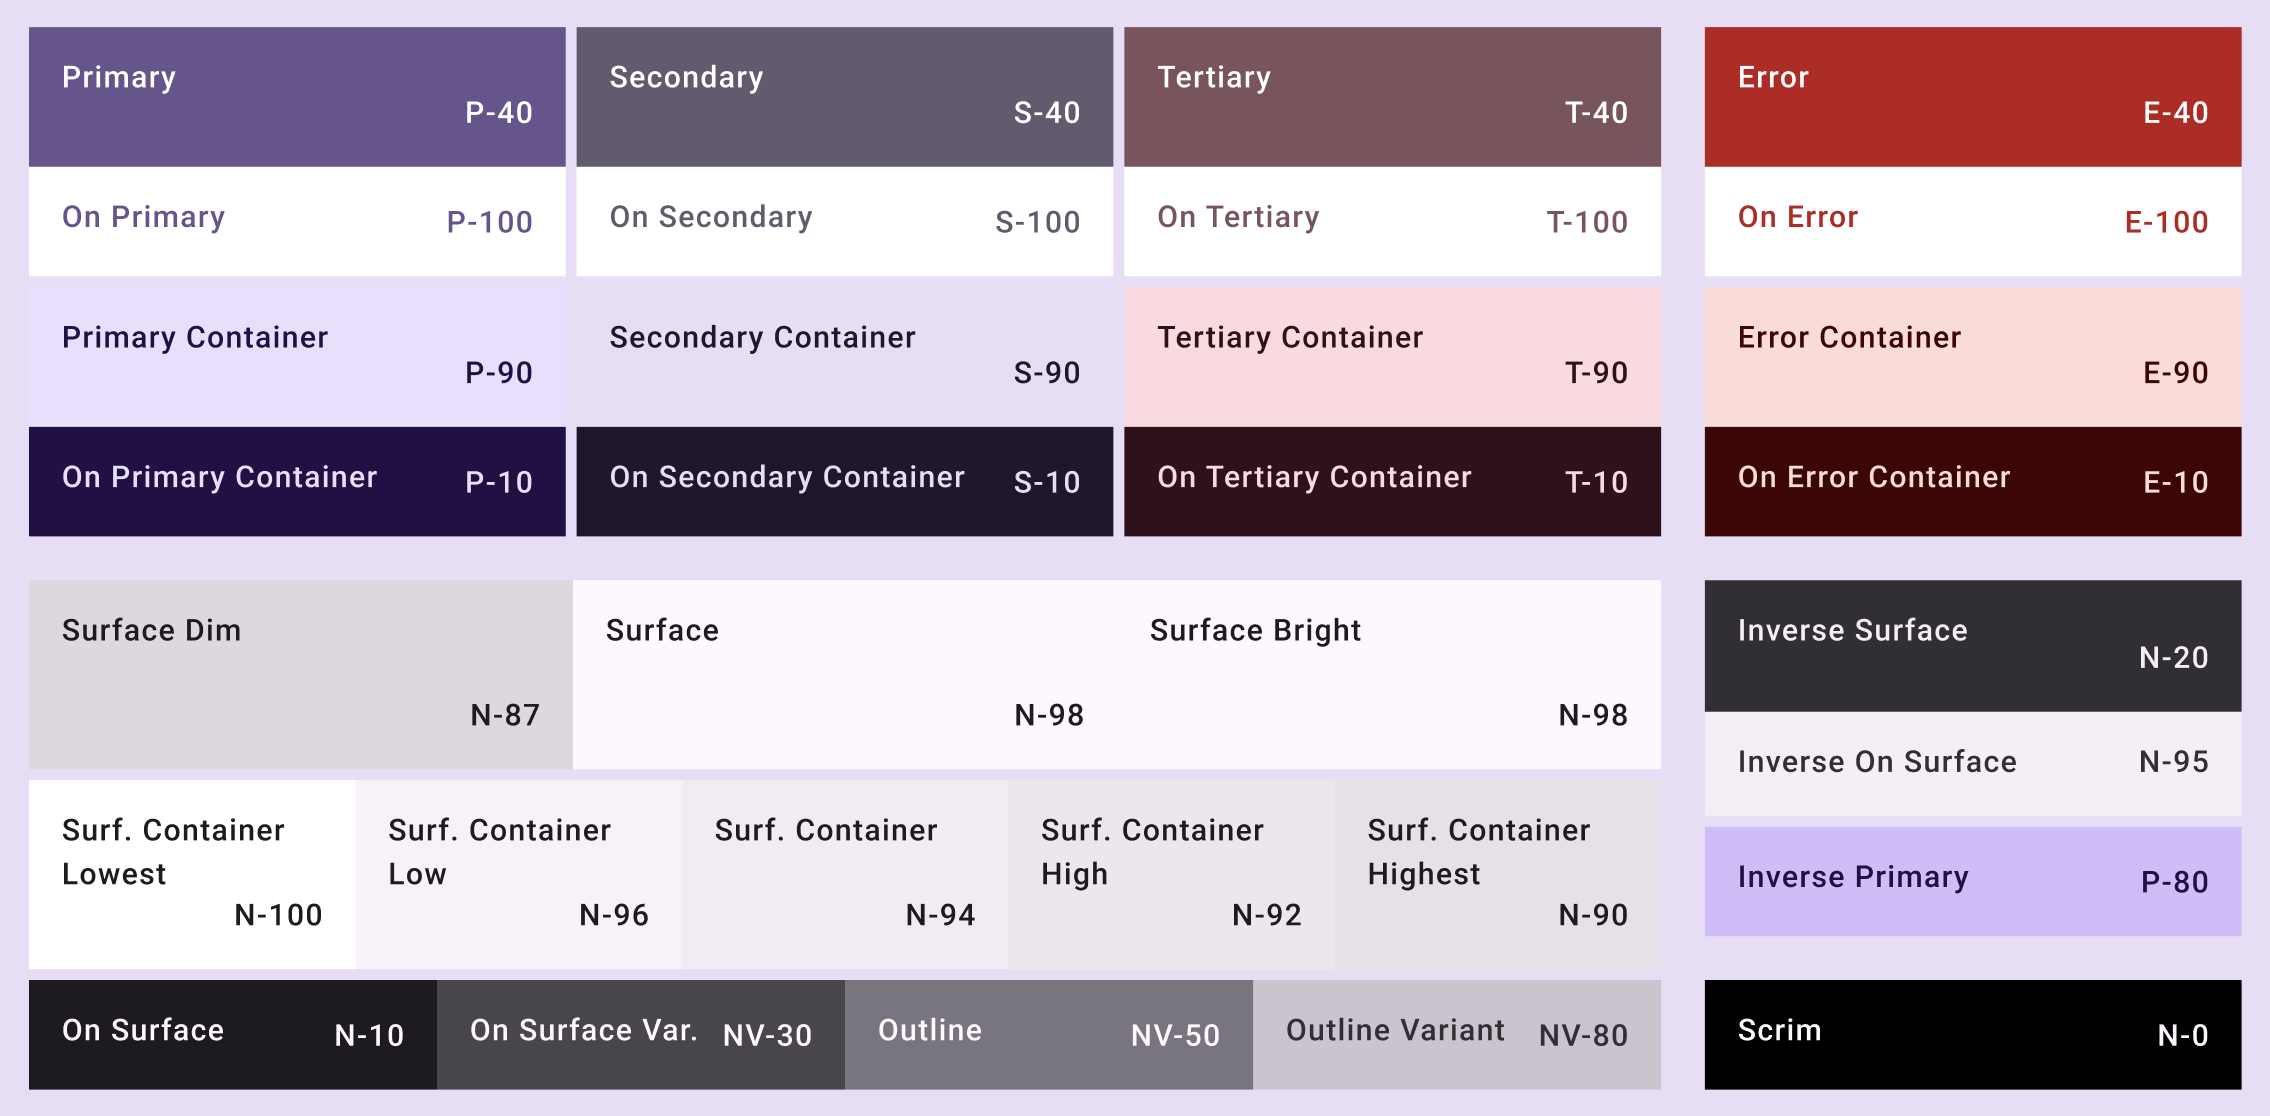This screenshot has width=2270, height=1116.
Task: Select the black Scrim N-0 swatch
Action: (x=1972, y=1034)
